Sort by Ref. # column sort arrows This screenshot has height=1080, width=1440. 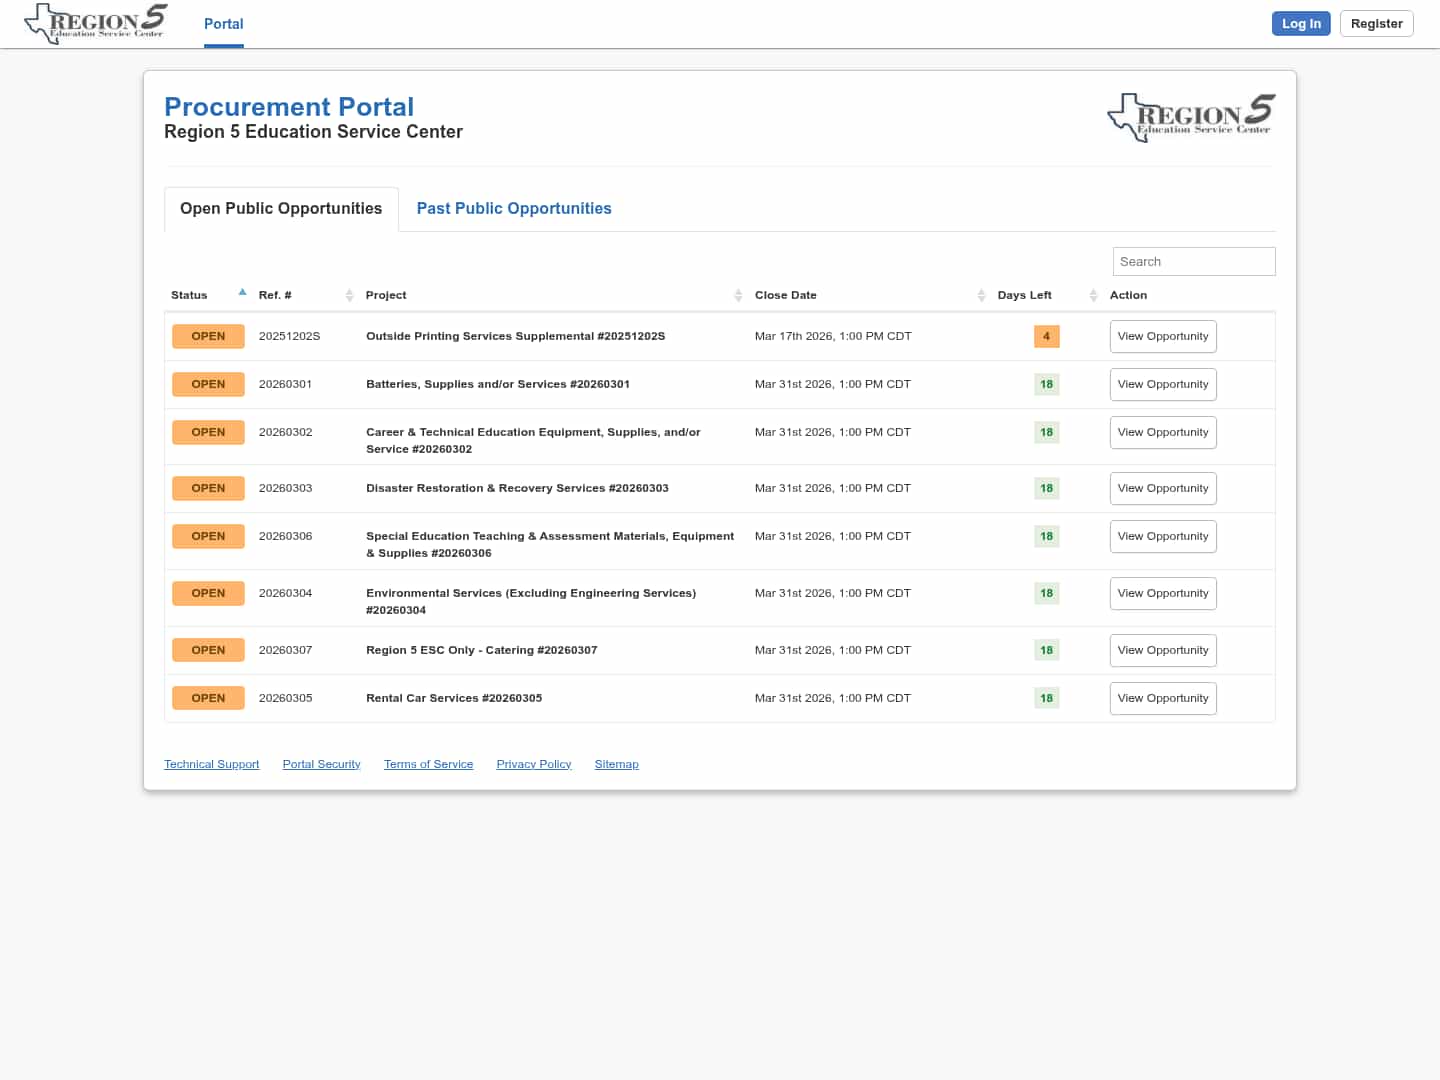point(349,295)
